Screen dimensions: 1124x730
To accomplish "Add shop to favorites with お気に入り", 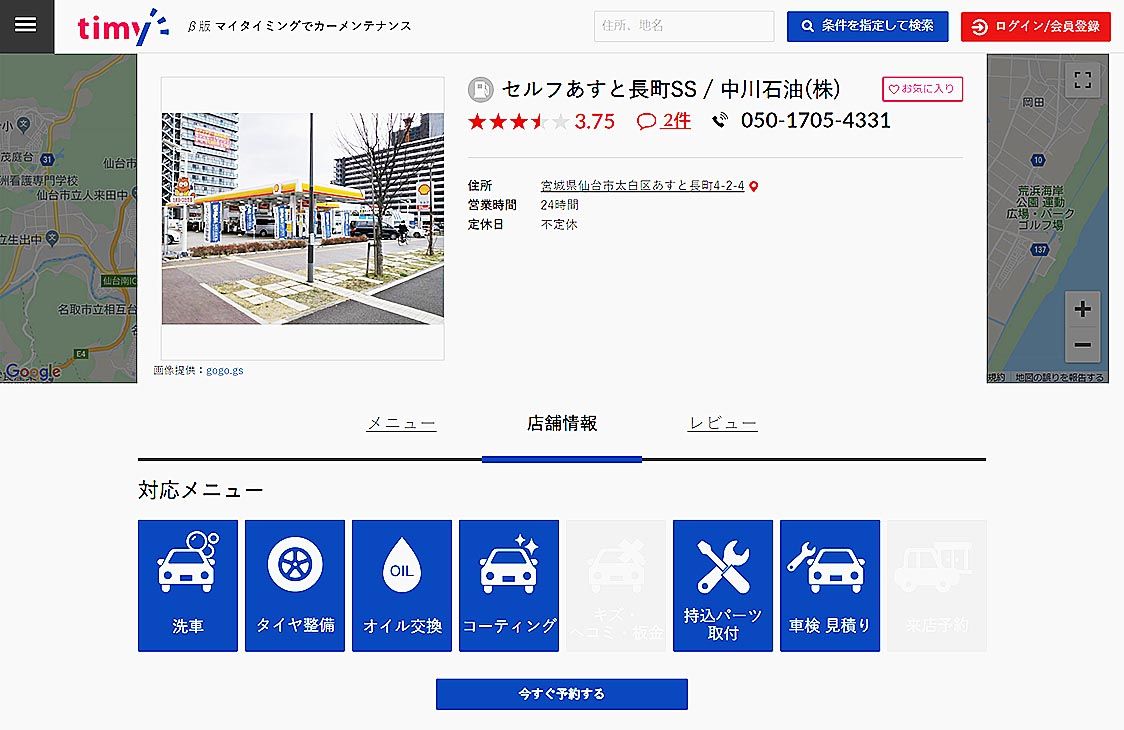I will coord(922,89).
